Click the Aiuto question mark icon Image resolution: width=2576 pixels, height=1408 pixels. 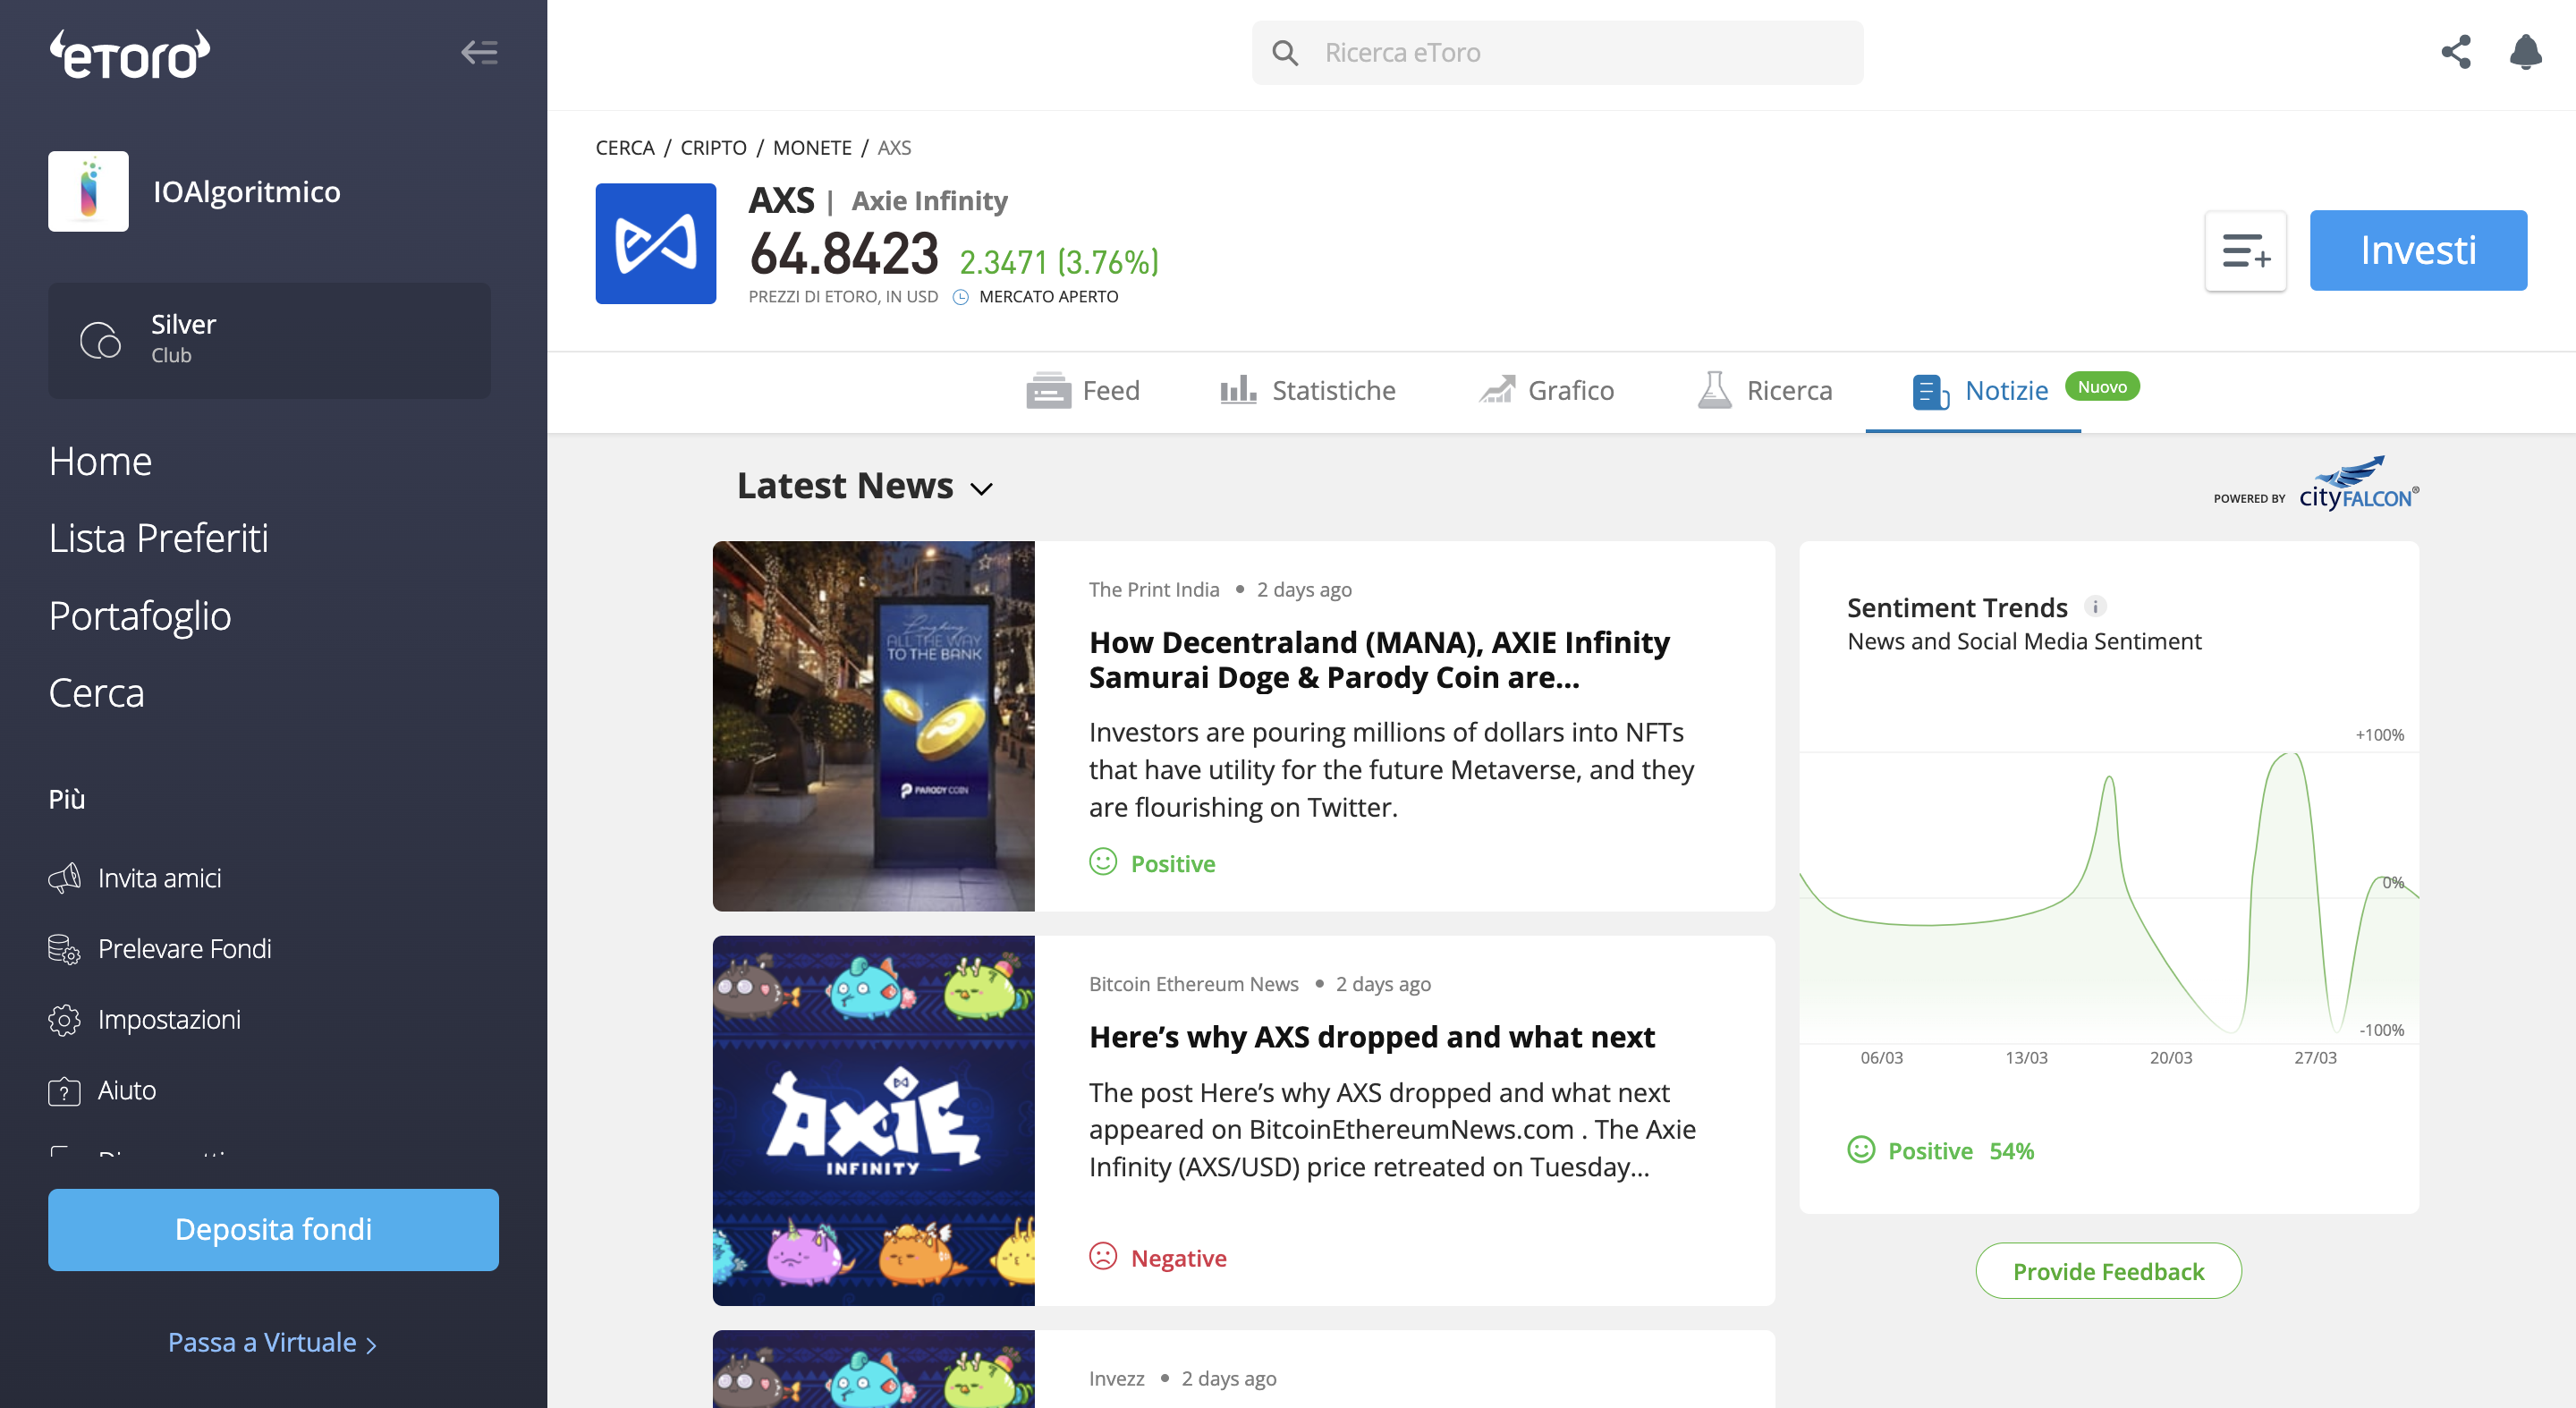coord(65,1091)
